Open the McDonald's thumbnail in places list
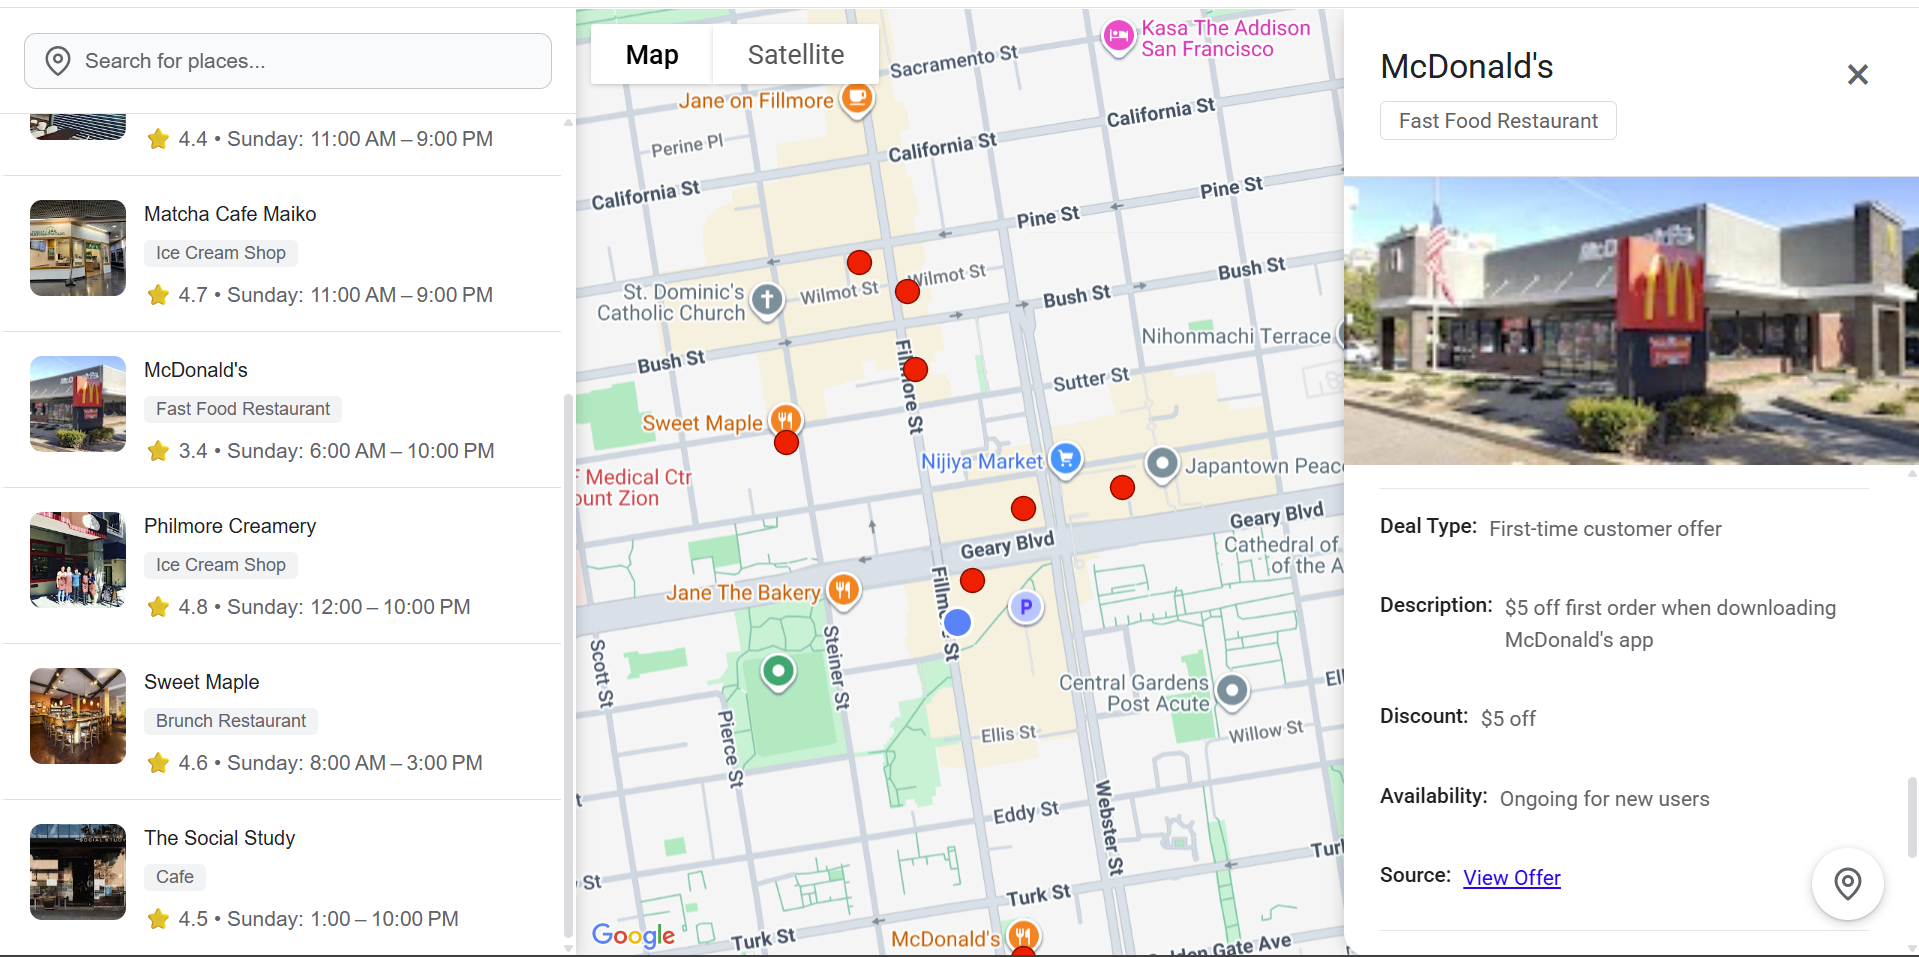 [78, 404]
